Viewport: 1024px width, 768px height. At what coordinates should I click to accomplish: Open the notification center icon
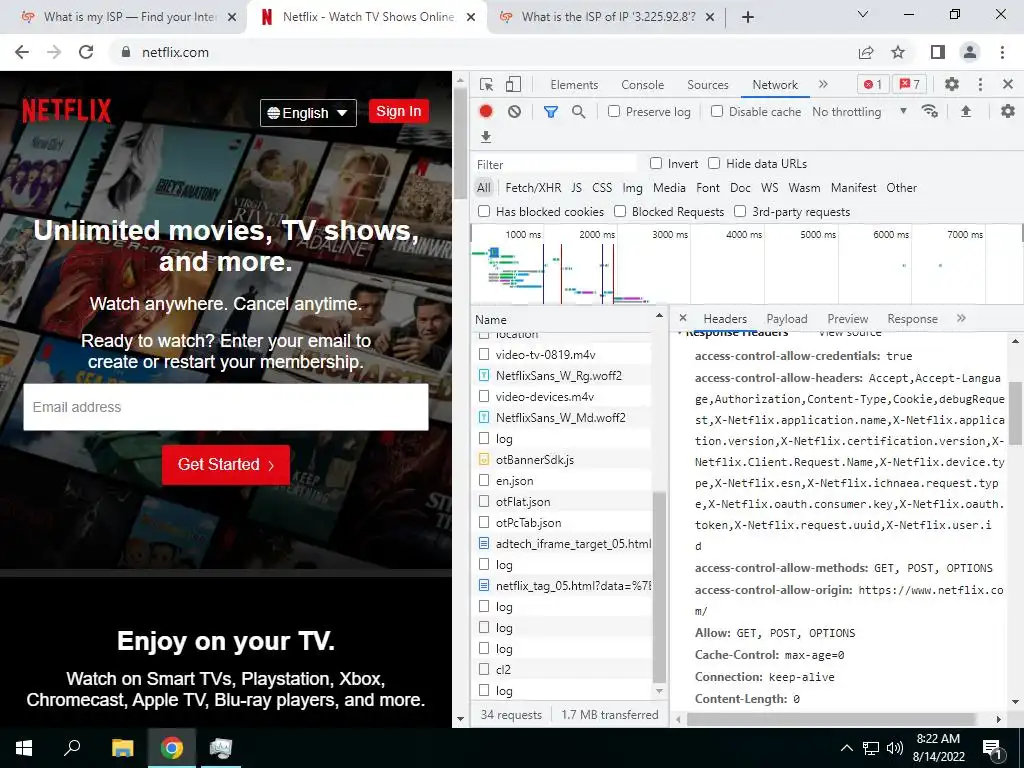[992, 749]
